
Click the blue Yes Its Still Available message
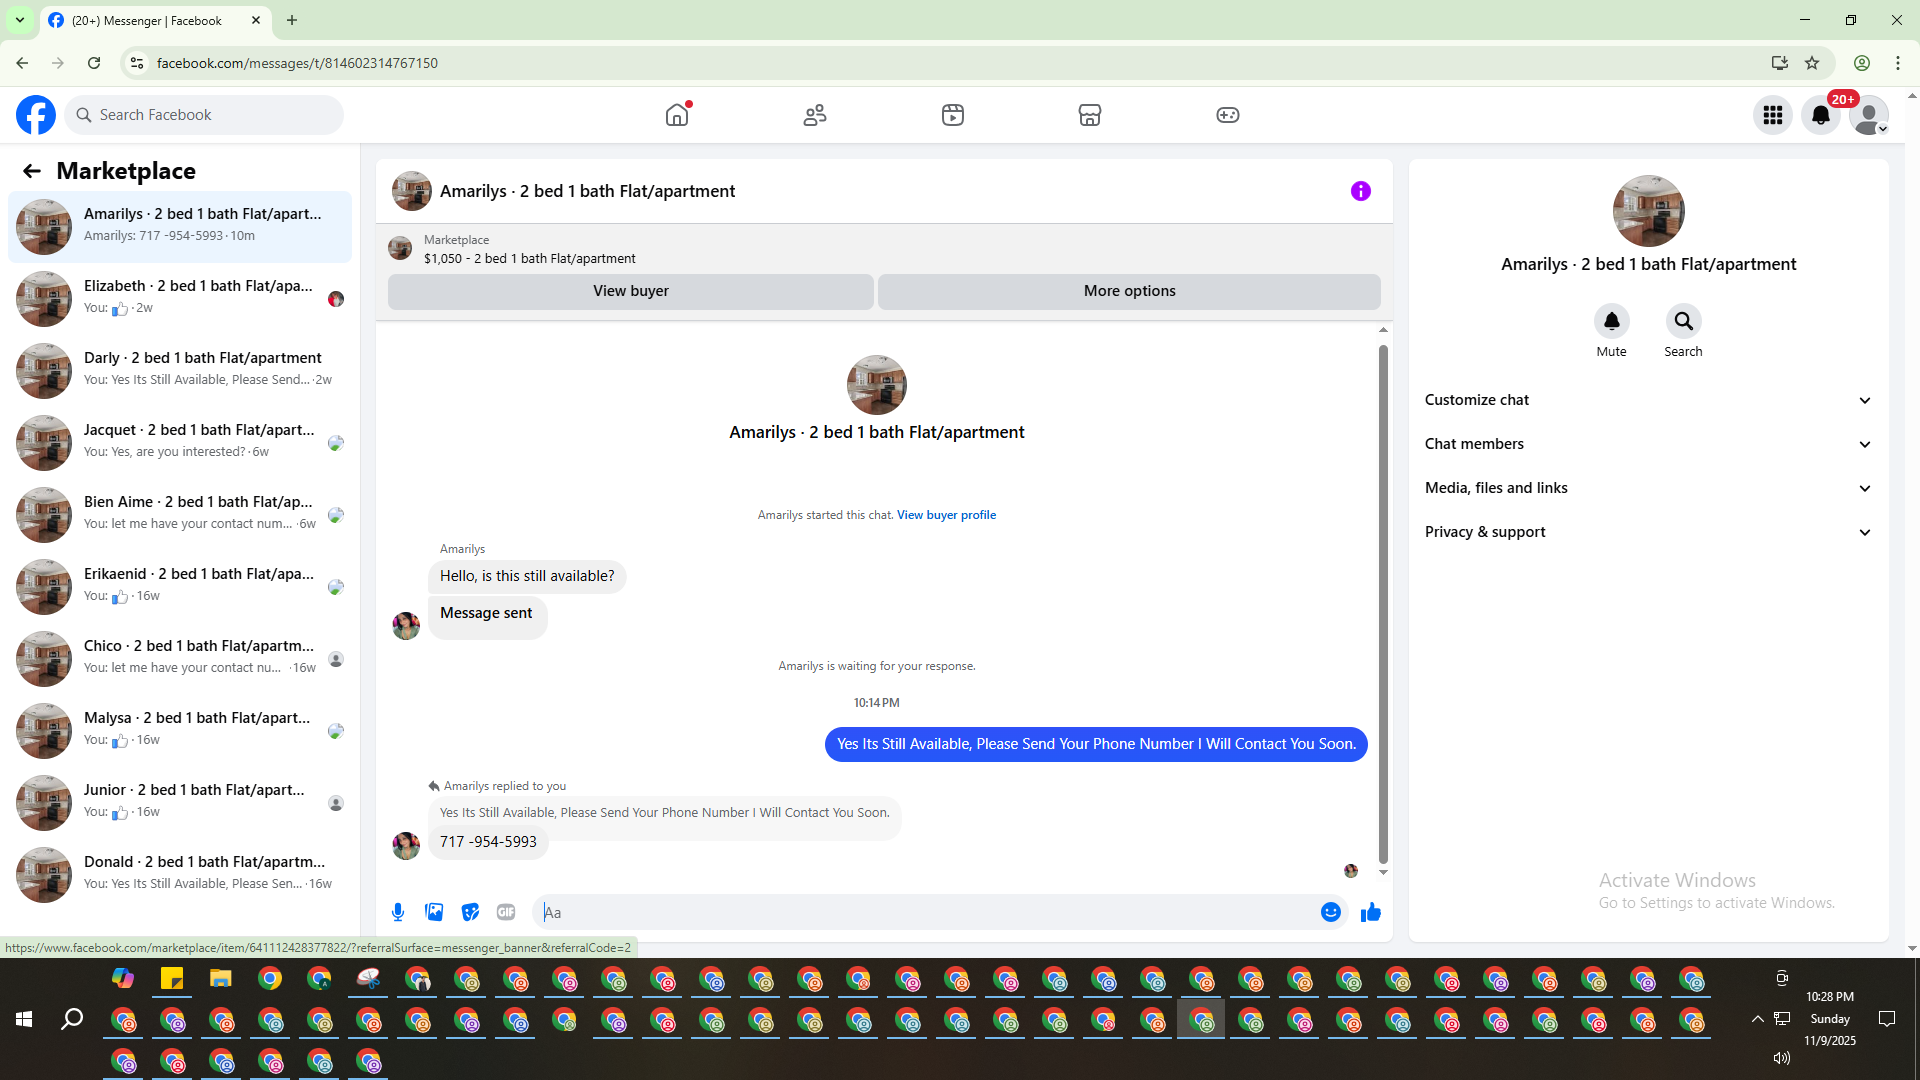(x=1096, y=744)
